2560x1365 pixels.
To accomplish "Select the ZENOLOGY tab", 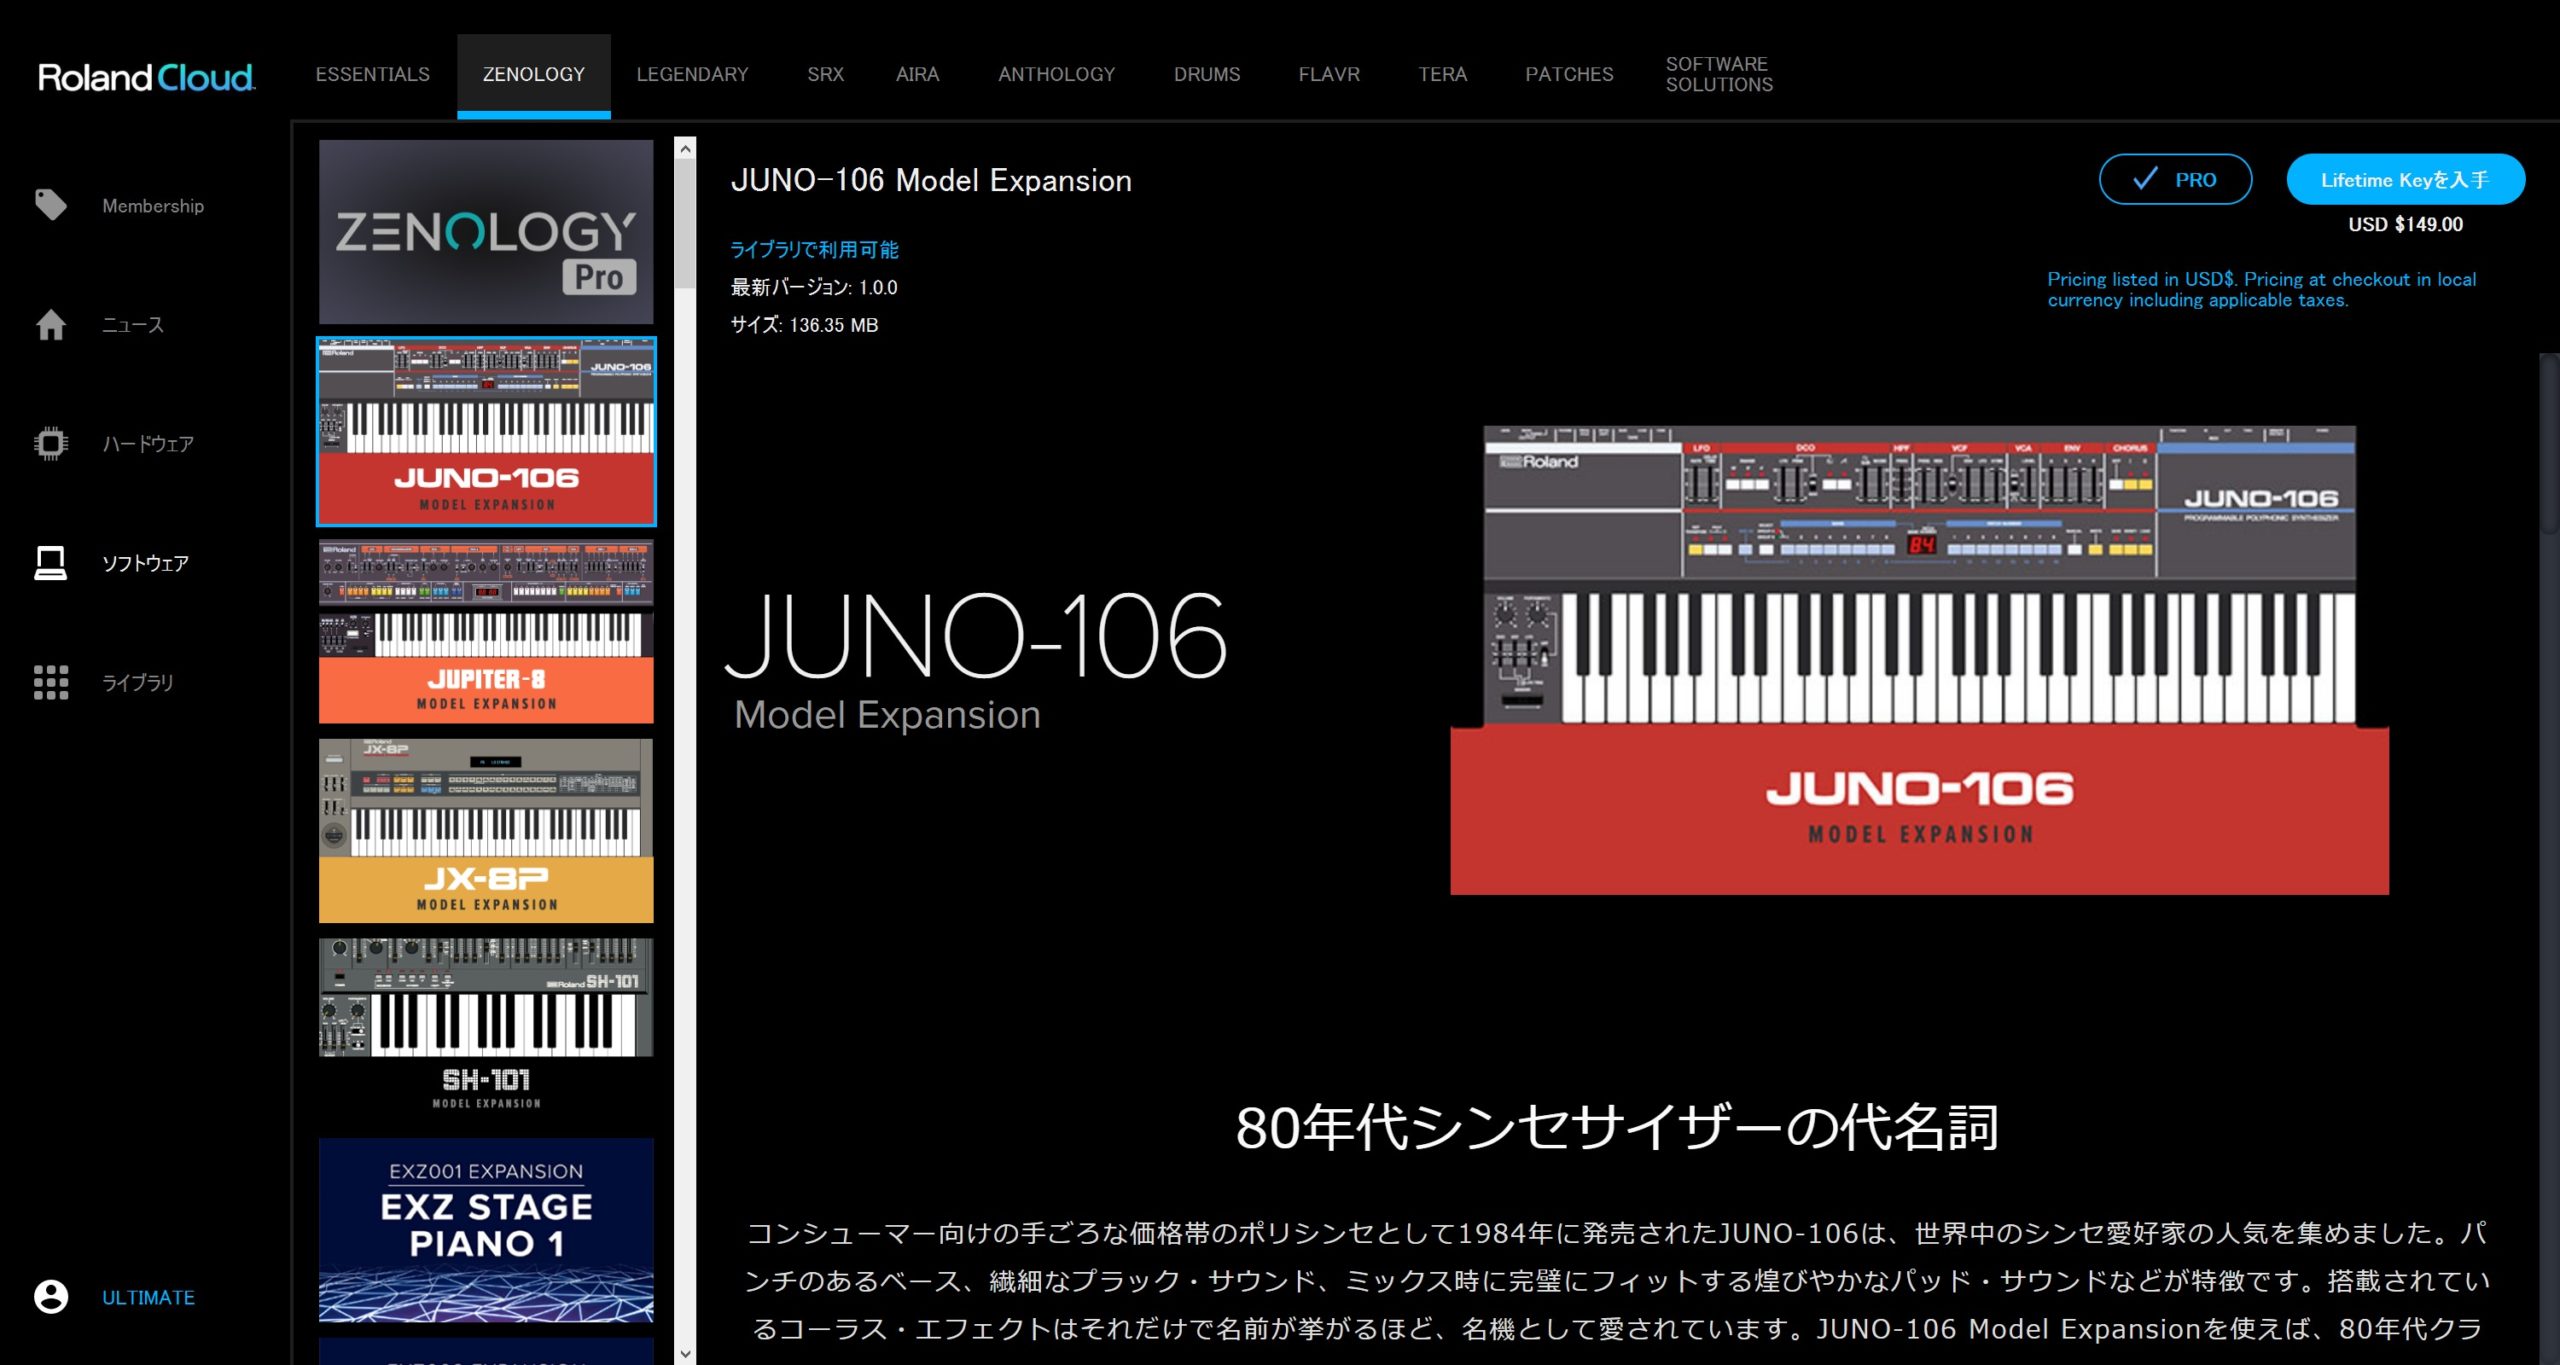I will coord(534,75).
